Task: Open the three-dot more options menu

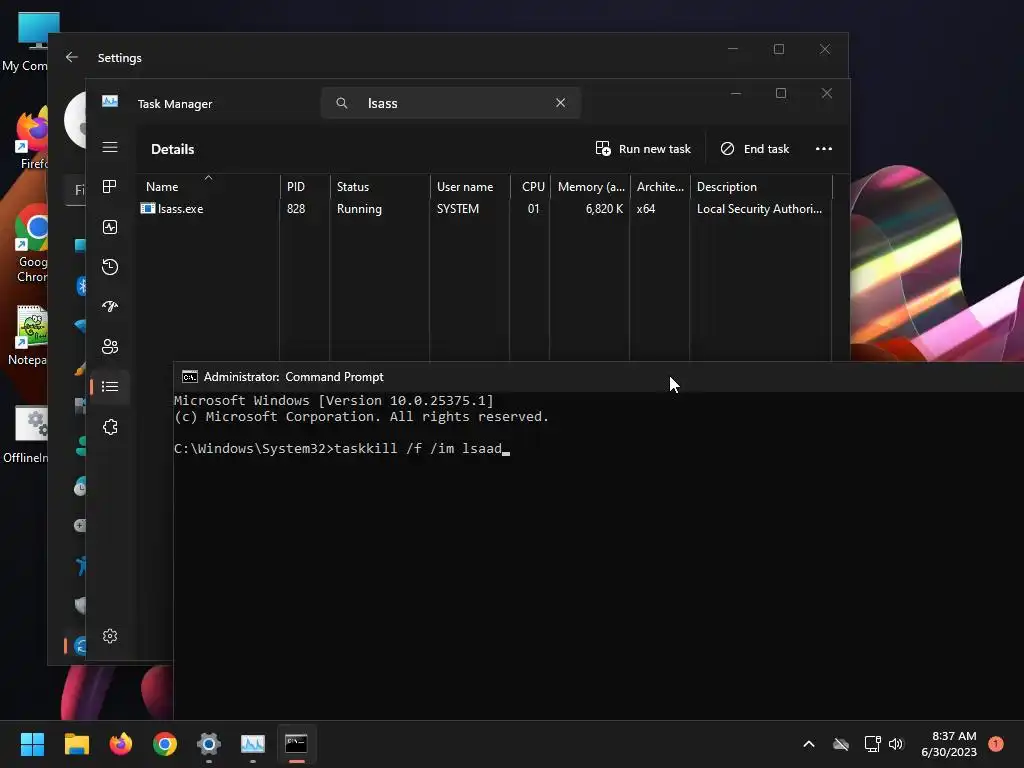Action: click(x=824, y=149)
